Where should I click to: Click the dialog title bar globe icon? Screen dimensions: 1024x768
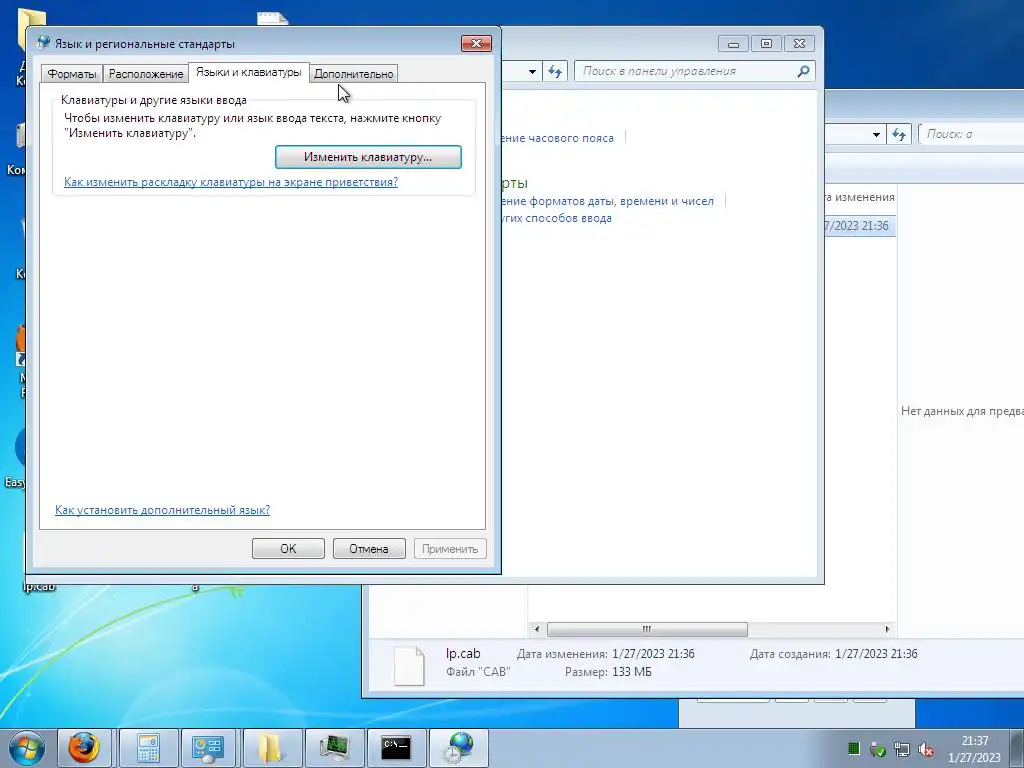click(44, 43)
